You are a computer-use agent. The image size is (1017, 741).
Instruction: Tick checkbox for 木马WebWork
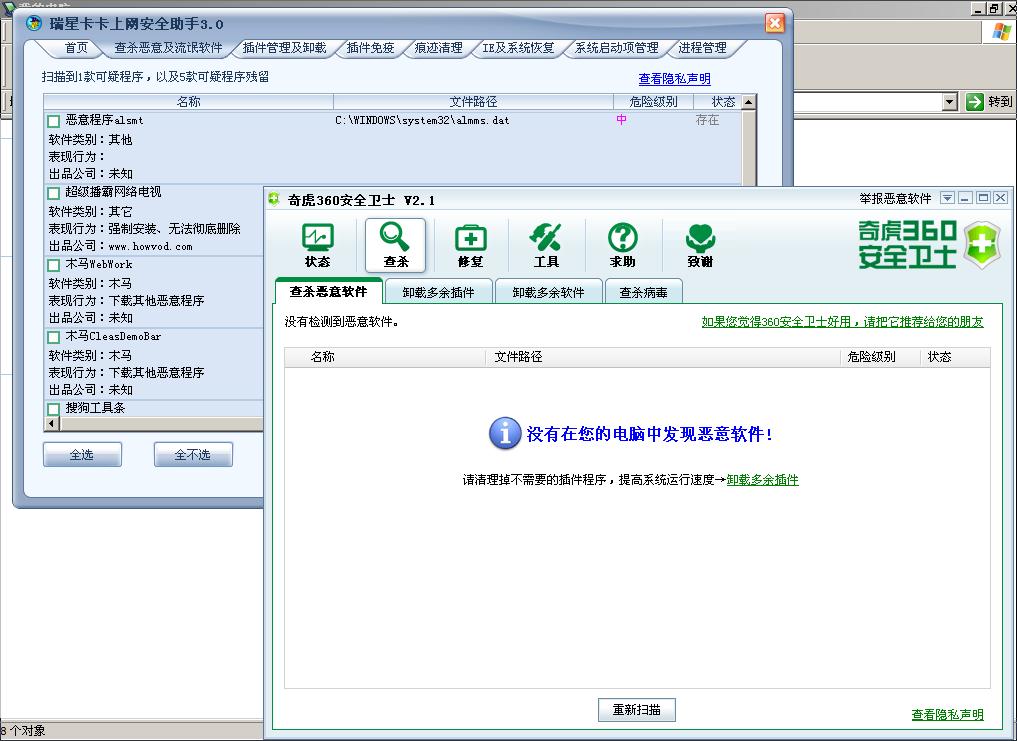(54, 265)
